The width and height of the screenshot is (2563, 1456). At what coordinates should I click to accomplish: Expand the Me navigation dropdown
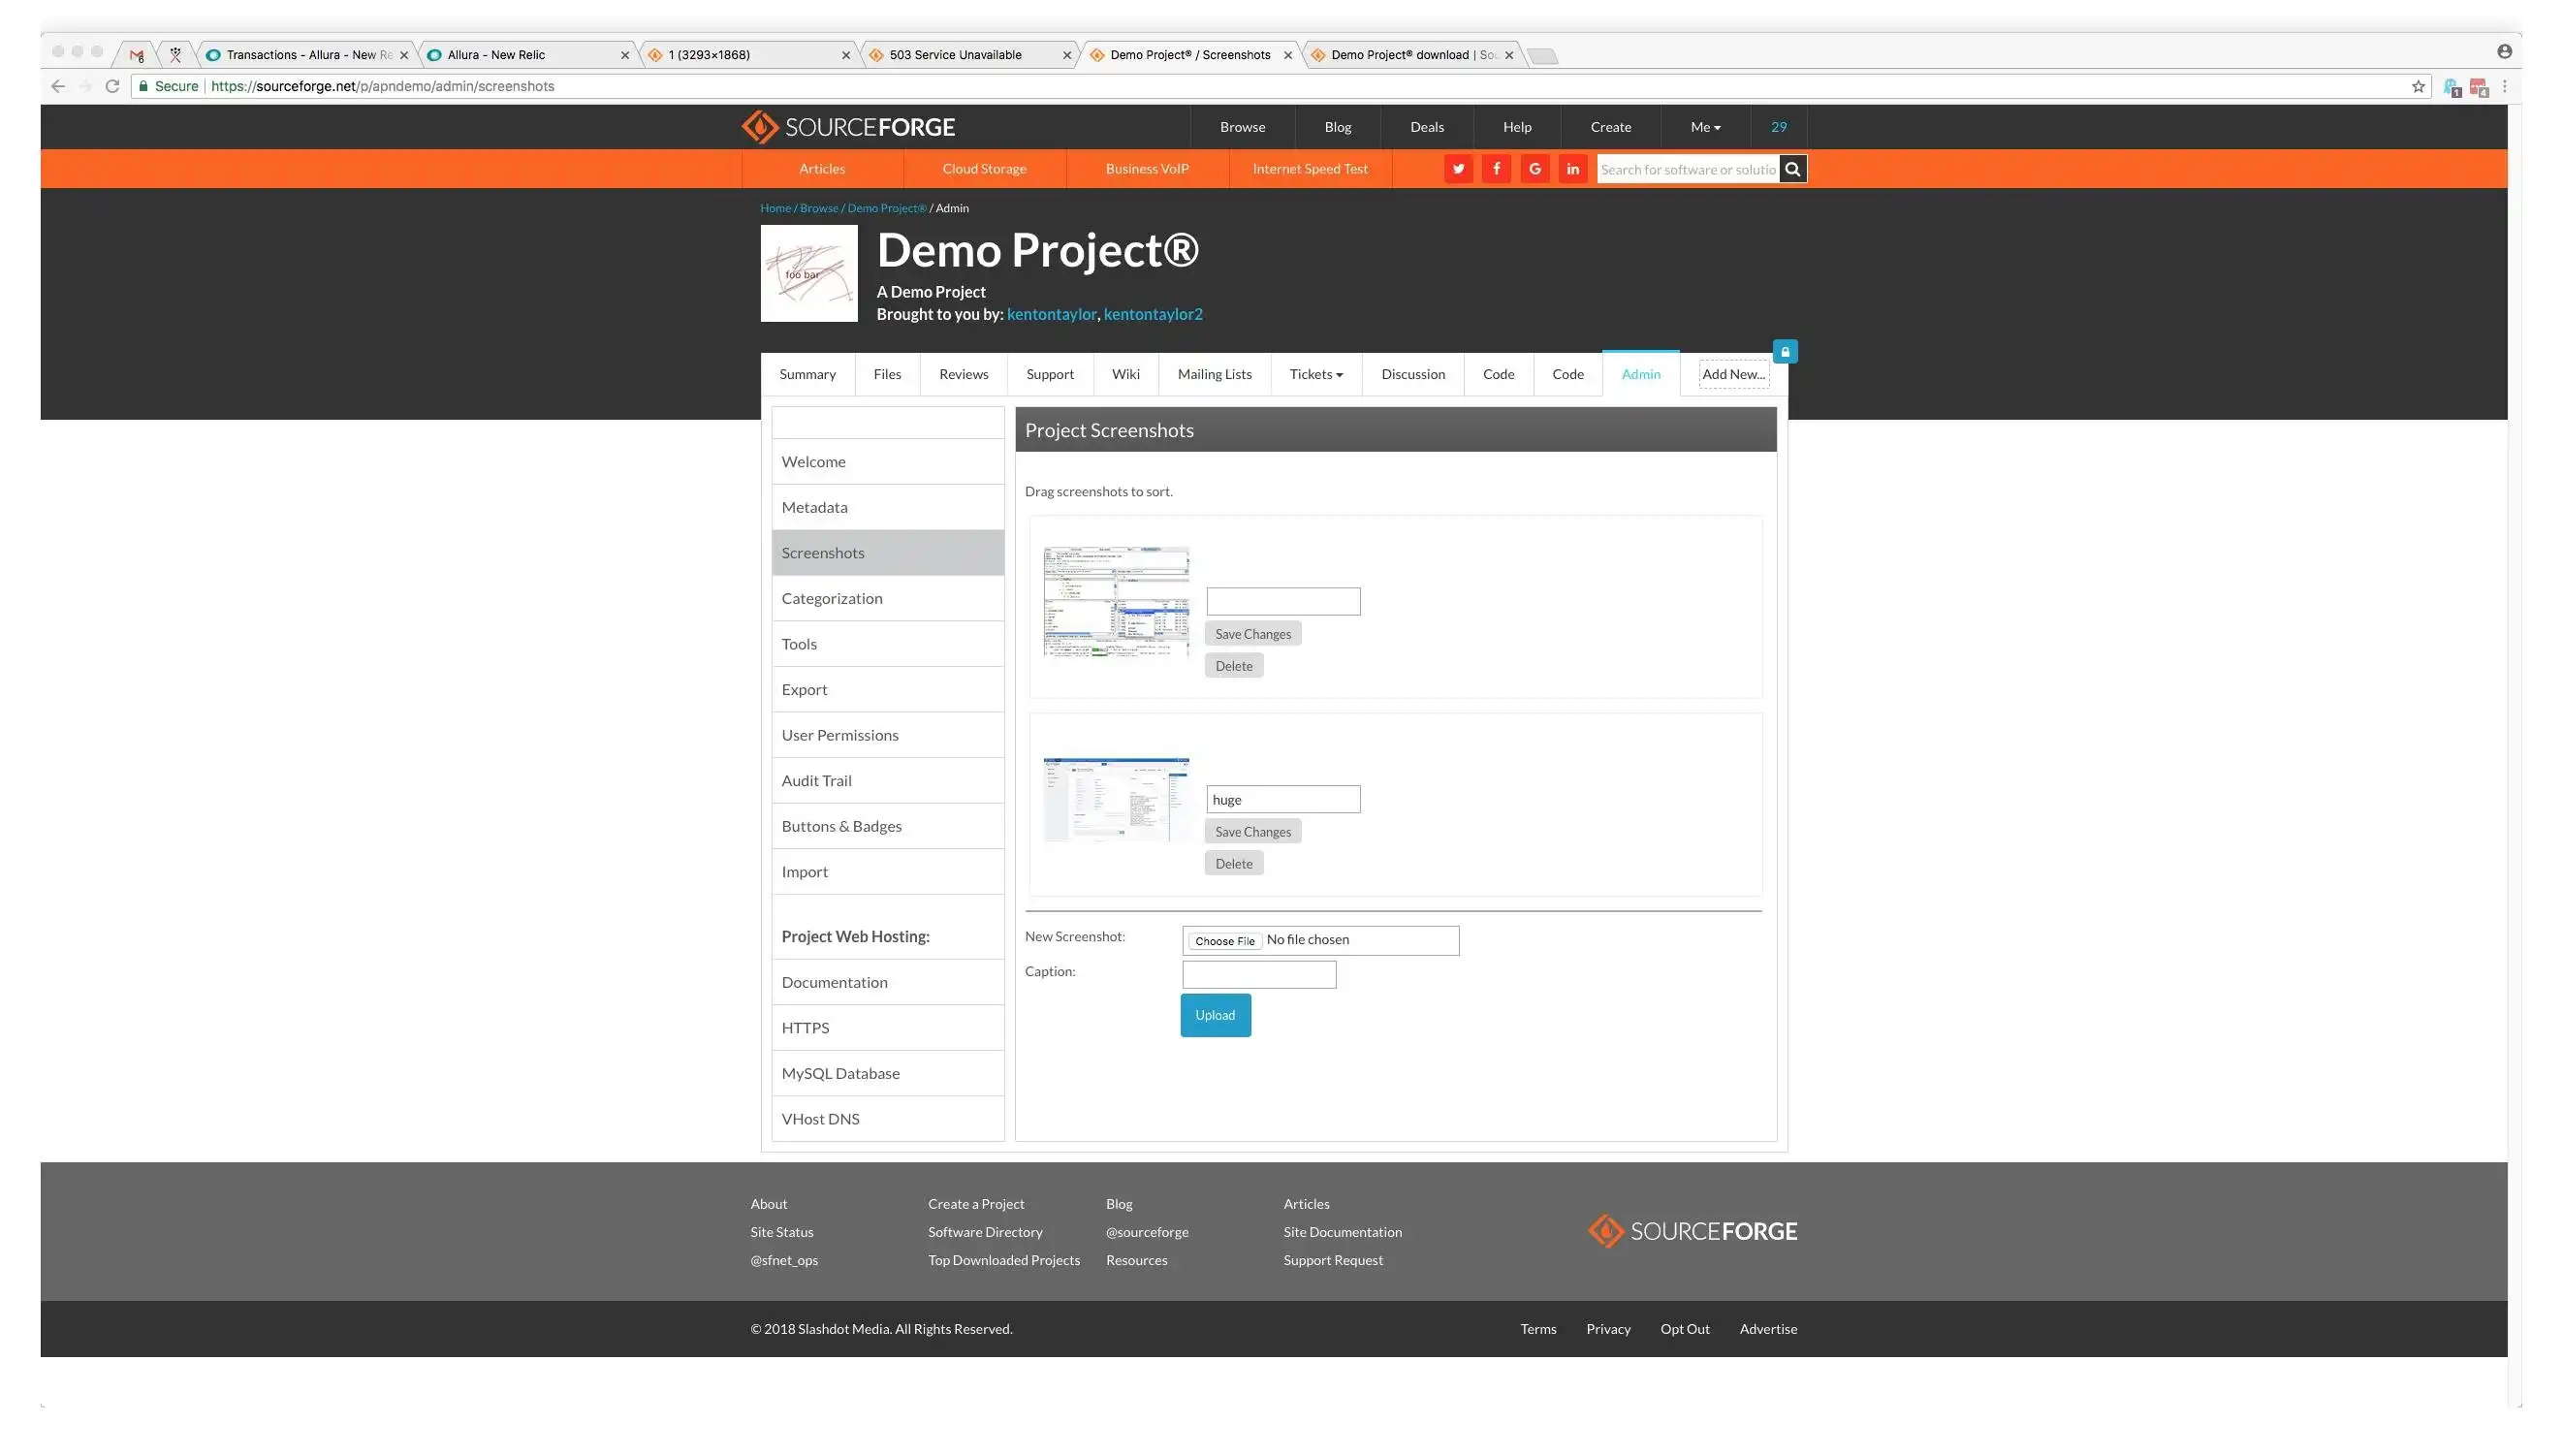[x=1704, y=125]
